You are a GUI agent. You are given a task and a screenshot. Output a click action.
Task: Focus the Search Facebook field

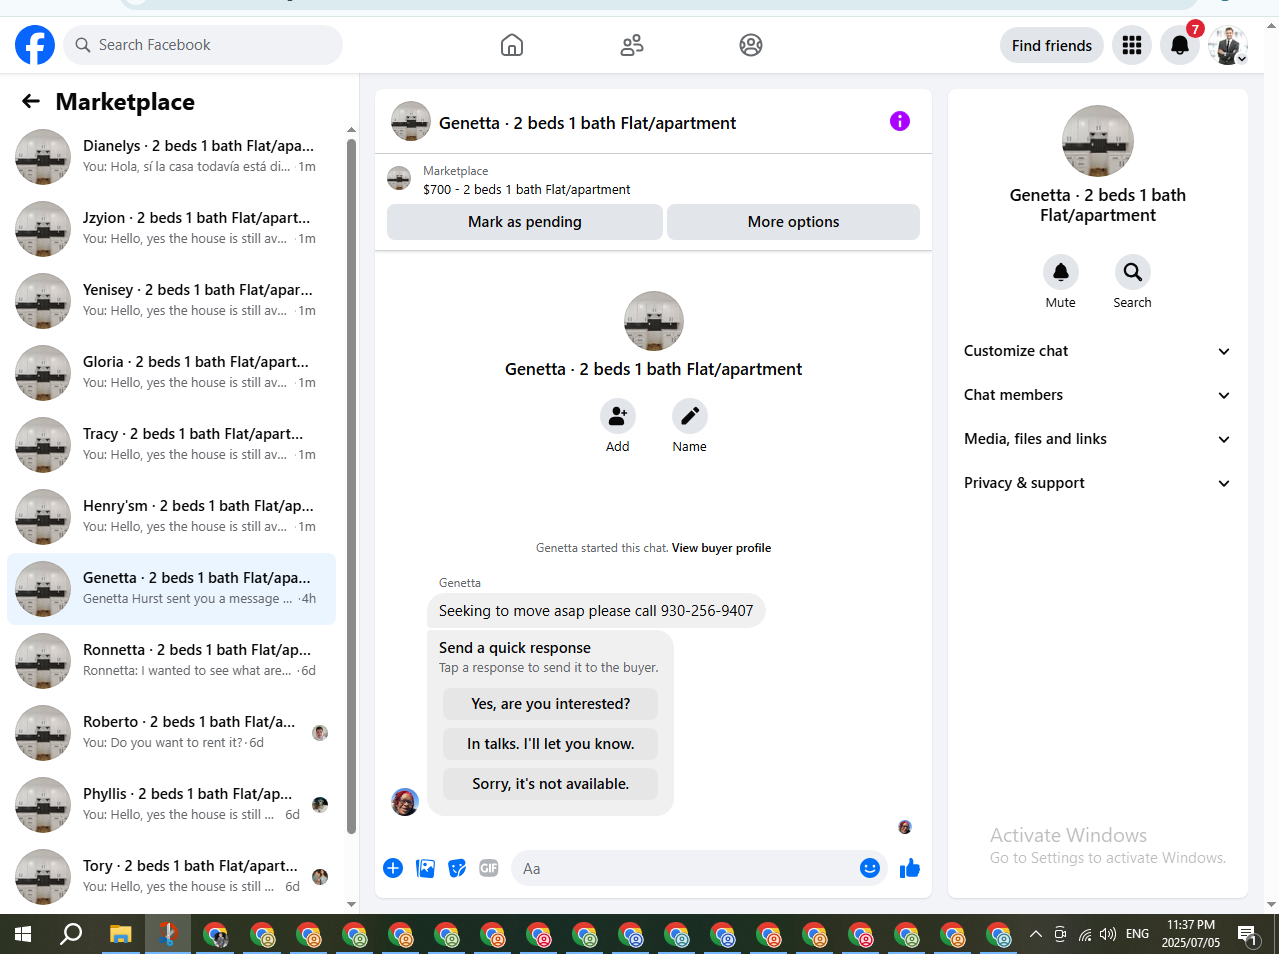(204, 45)
